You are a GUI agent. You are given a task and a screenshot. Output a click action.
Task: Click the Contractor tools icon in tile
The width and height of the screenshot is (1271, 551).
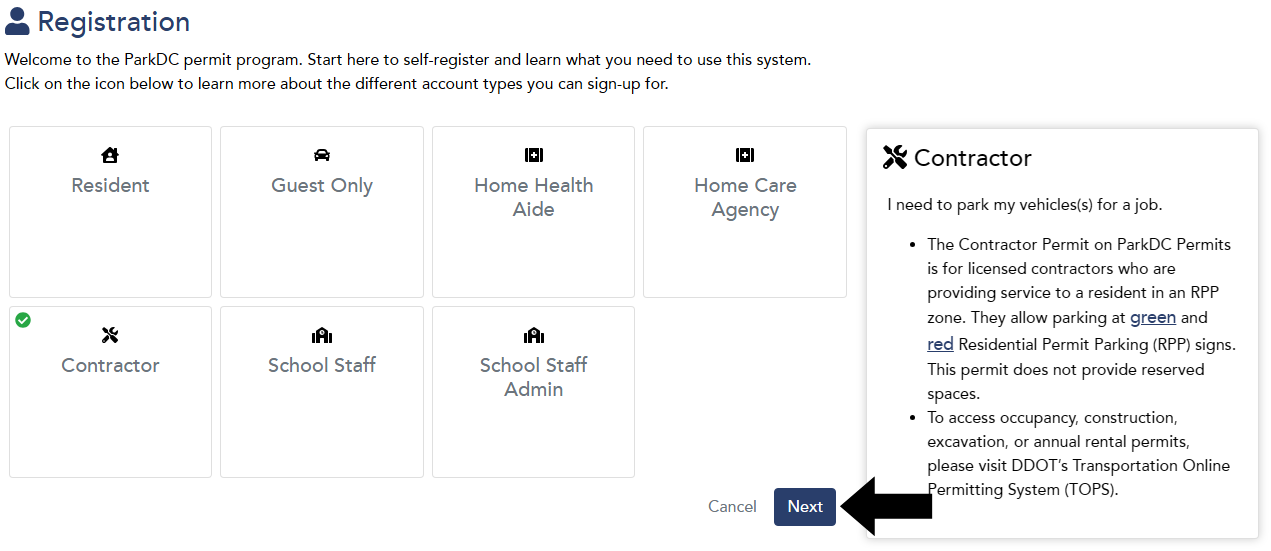110,335
